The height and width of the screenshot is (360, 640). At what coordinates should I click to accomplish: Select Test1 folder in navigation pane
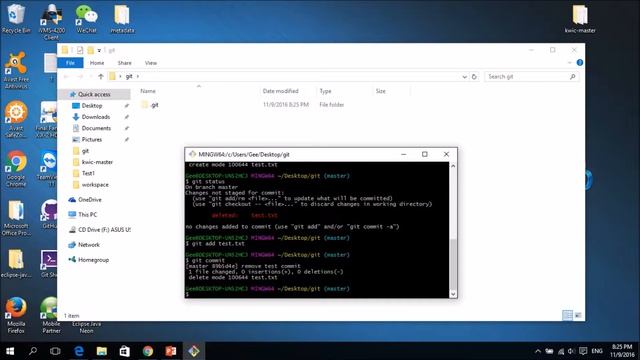88,173
